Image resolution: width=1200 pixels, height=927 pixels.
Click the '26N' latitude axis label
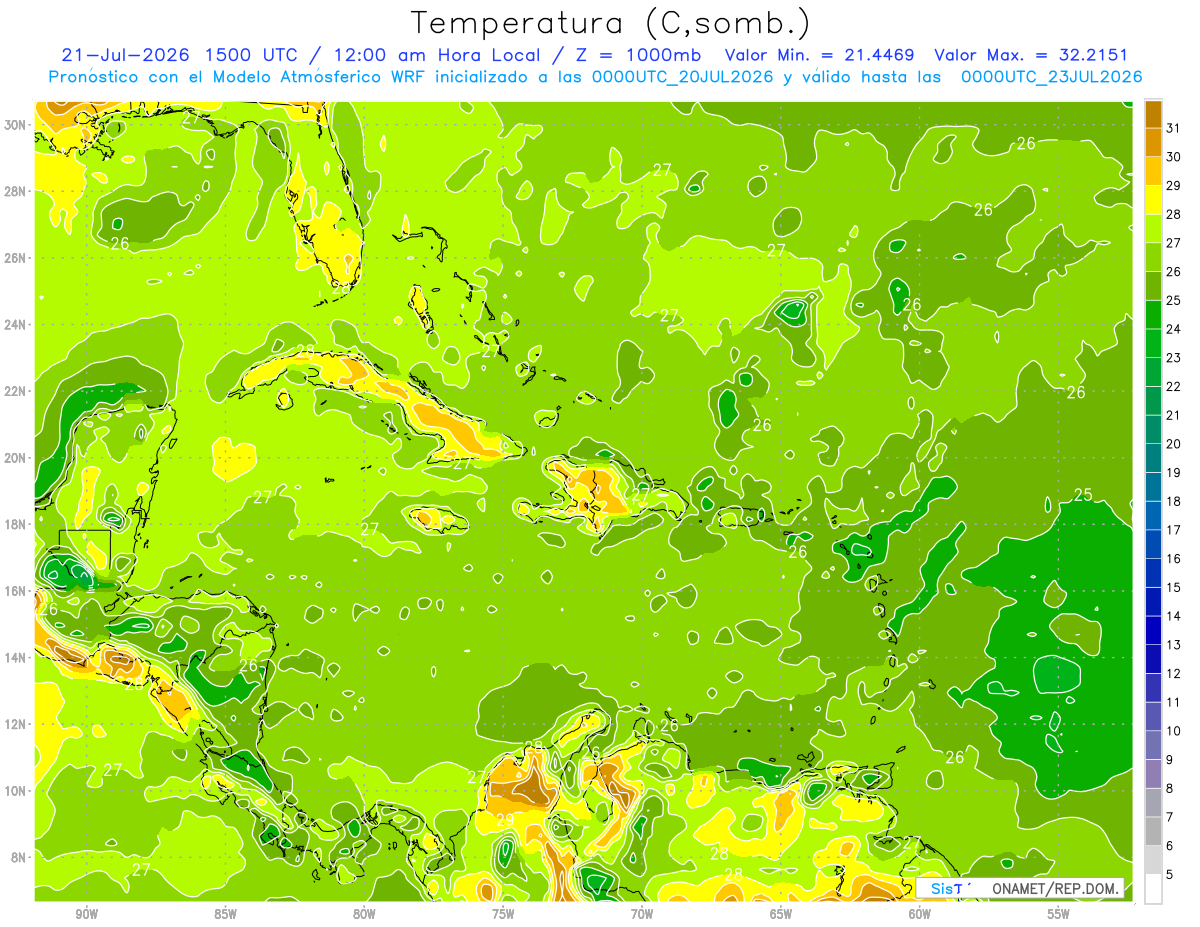click(x=17, y=258)
